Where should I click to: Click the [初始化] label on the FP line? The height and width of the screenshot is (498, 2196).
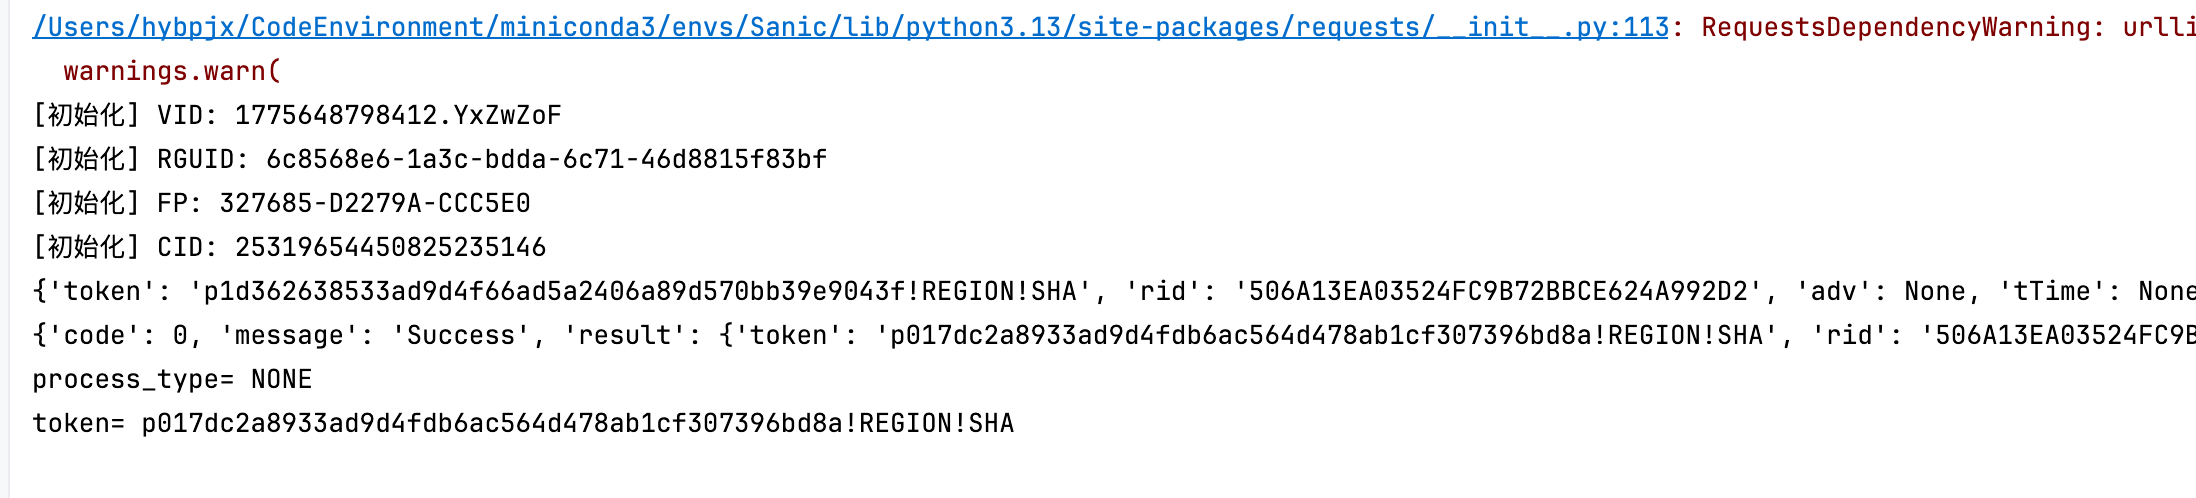(86, 203)
